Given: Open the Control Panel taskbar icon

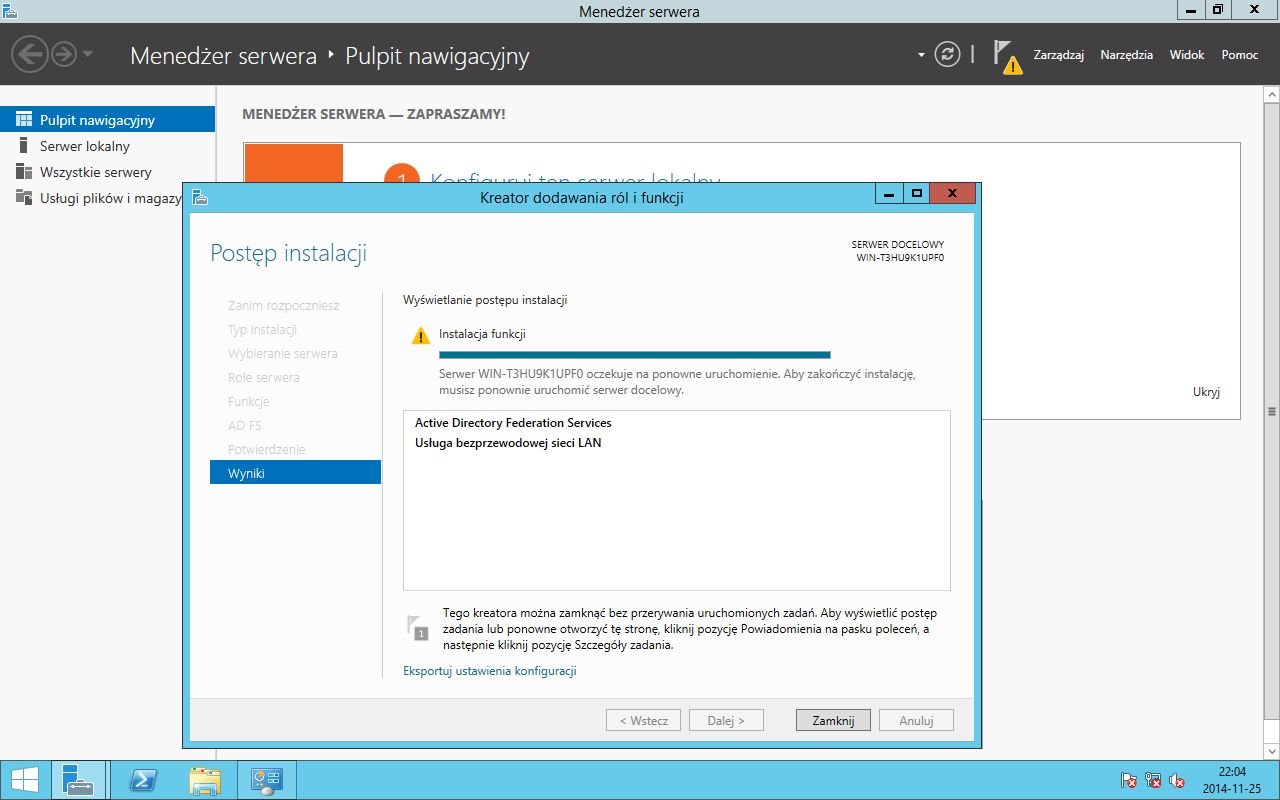Looking at the screenshot, I should pos(266,780).
